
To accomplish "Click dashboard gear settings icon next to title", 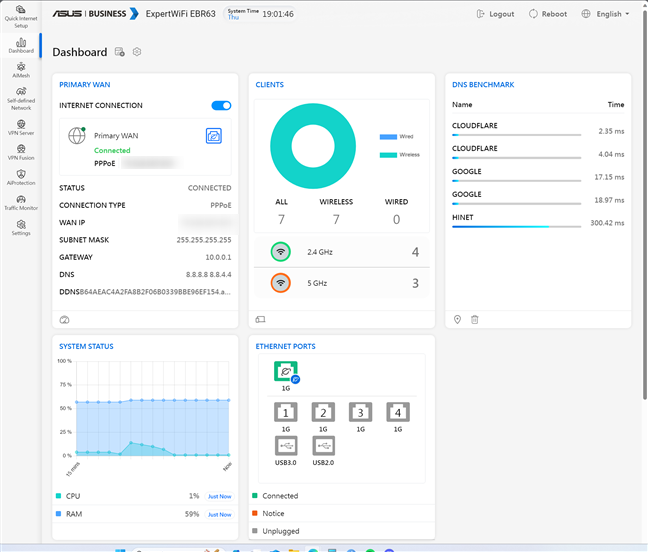I will pyautogui.click(x=137, y=52).
